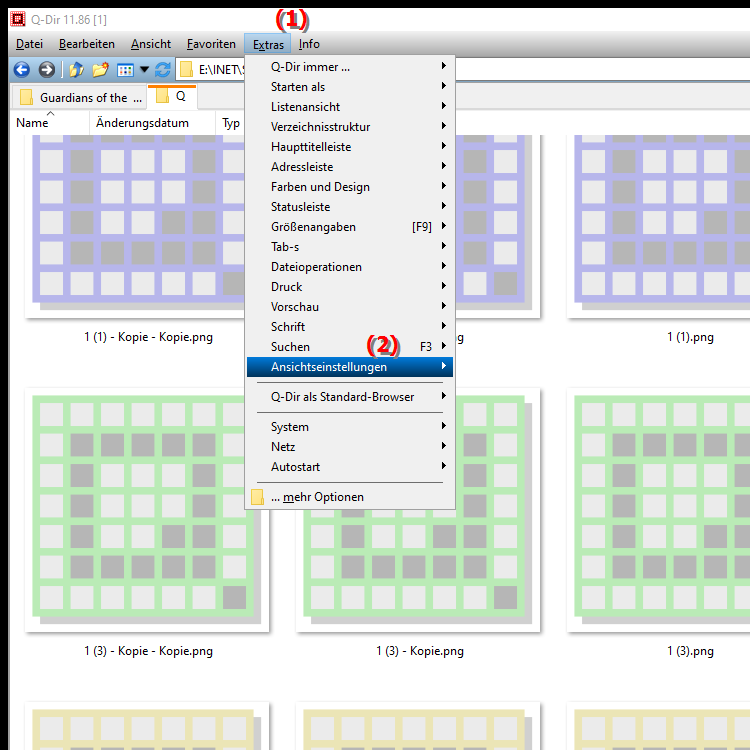Click the refresh arrows icon

[x=163, y=70]
